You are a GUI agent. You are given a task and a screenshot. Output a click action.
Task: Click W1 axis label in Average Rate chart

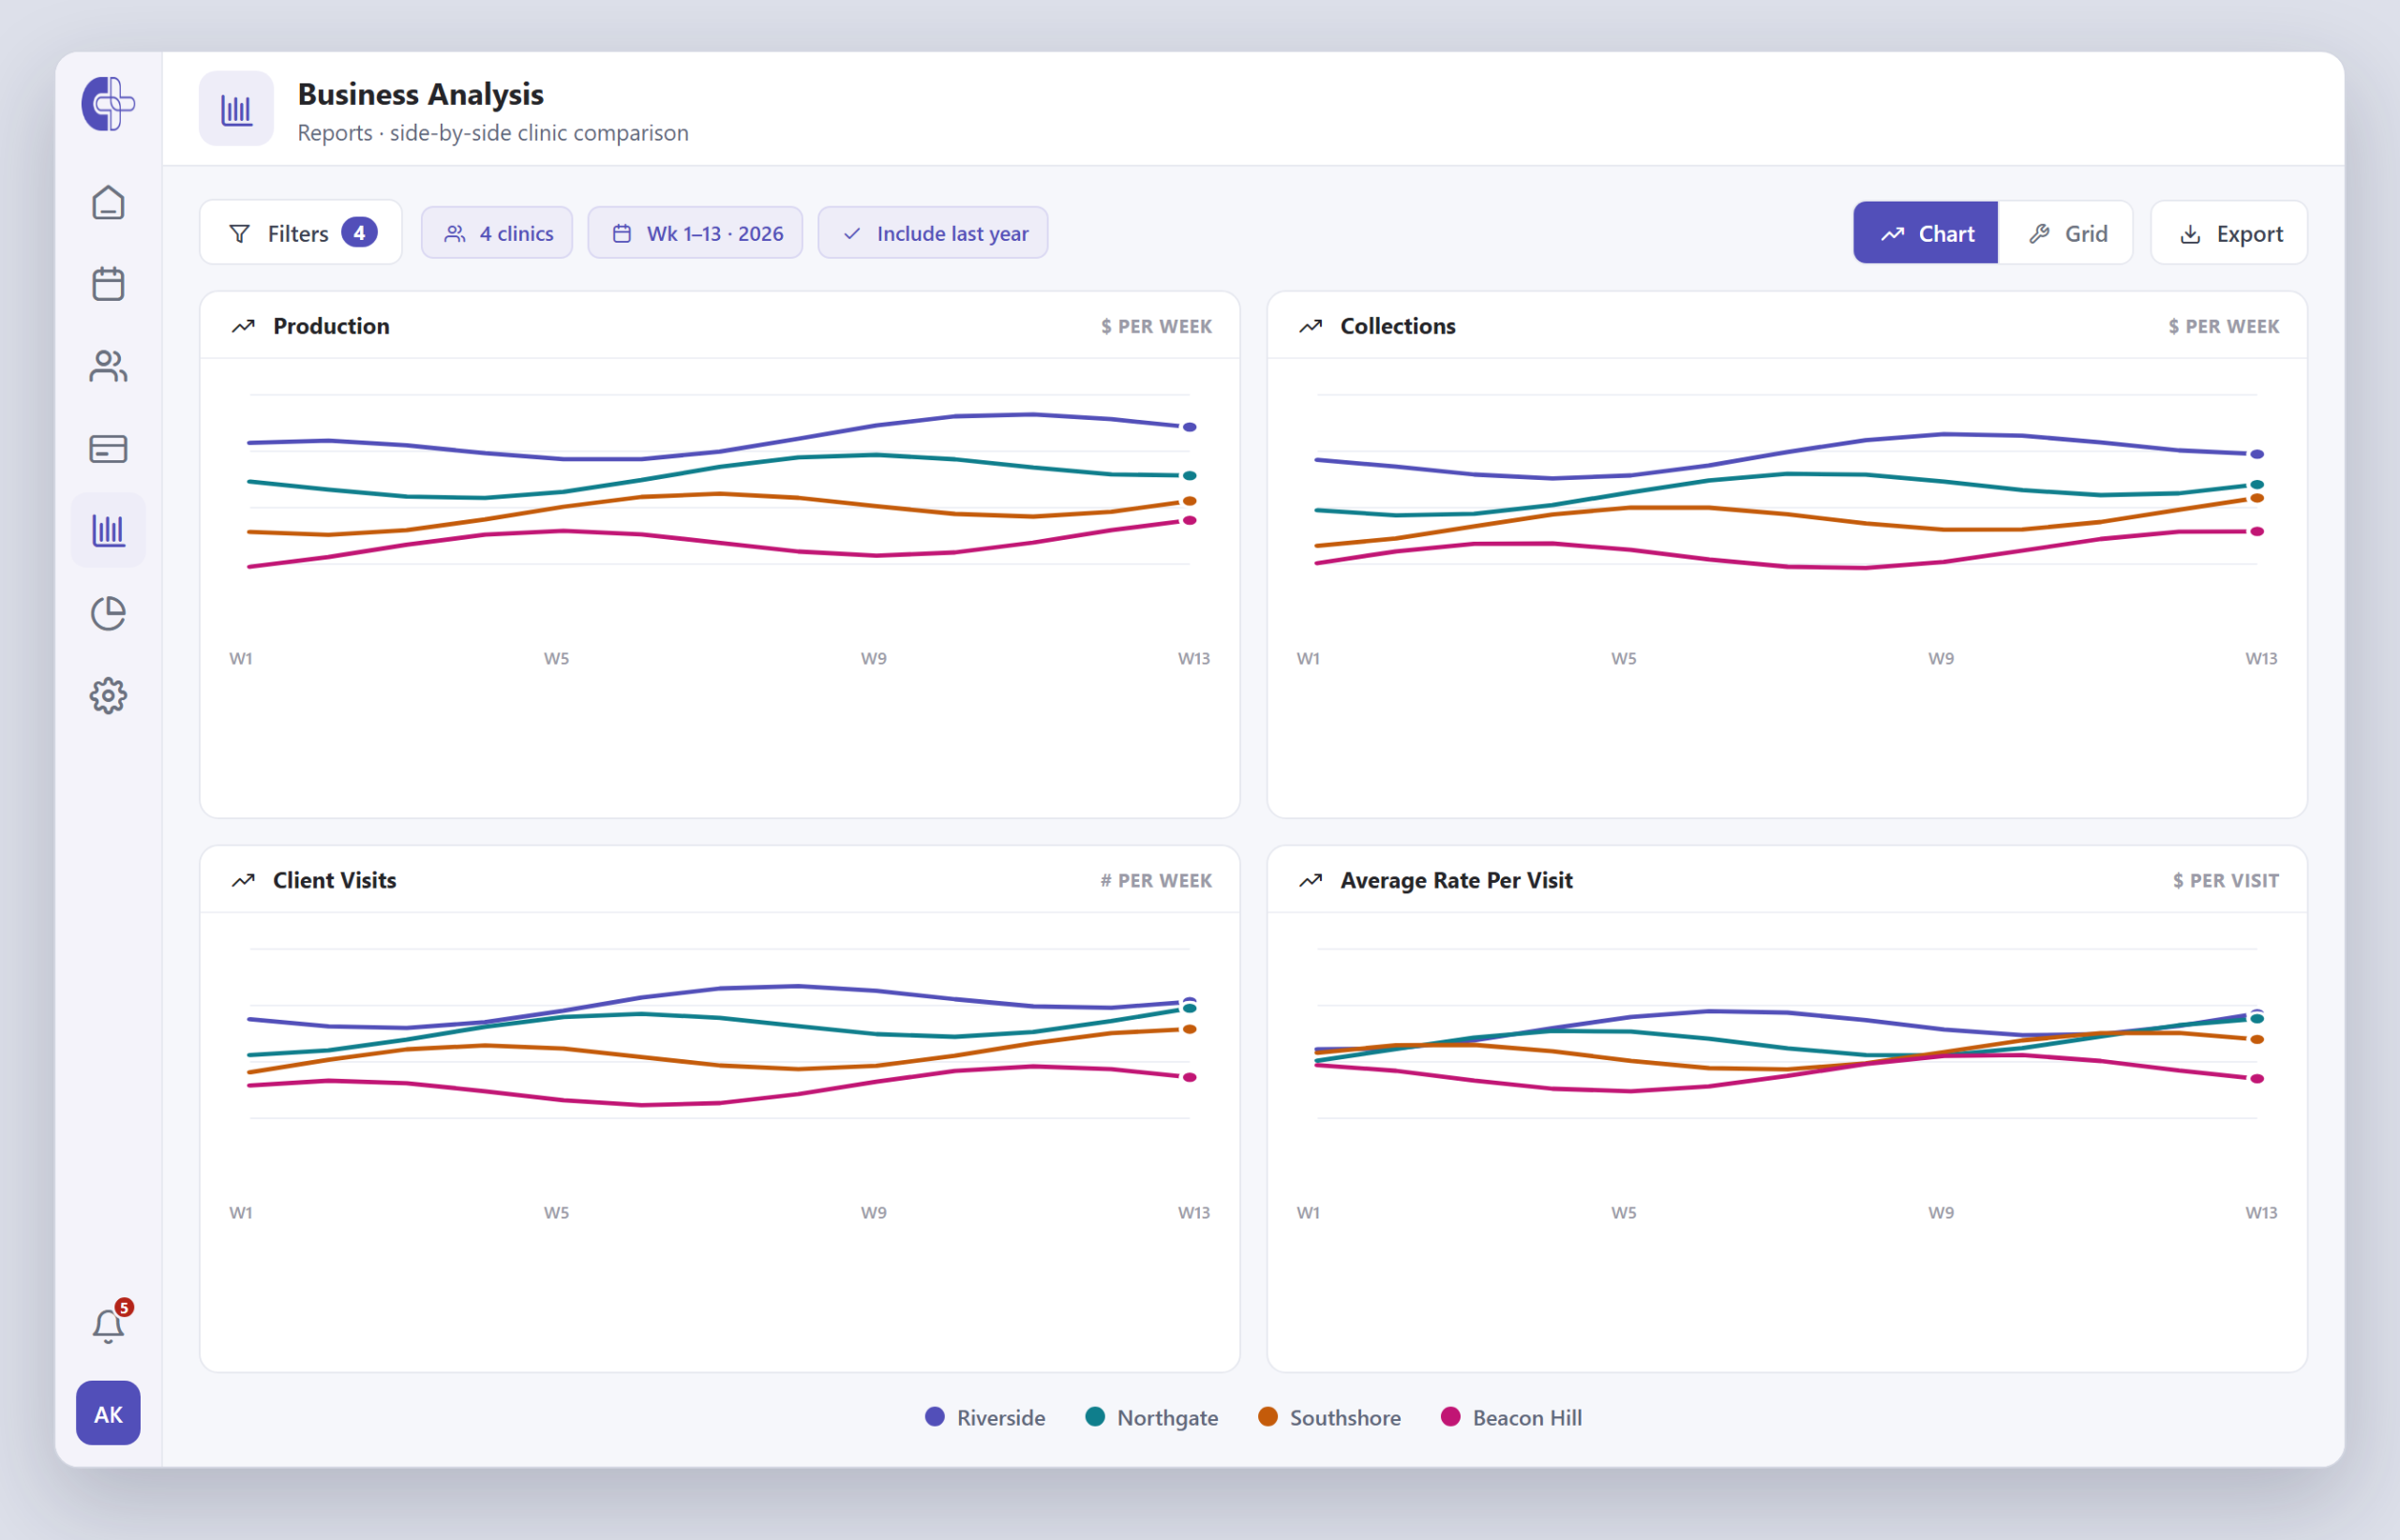[1308, 1212]
